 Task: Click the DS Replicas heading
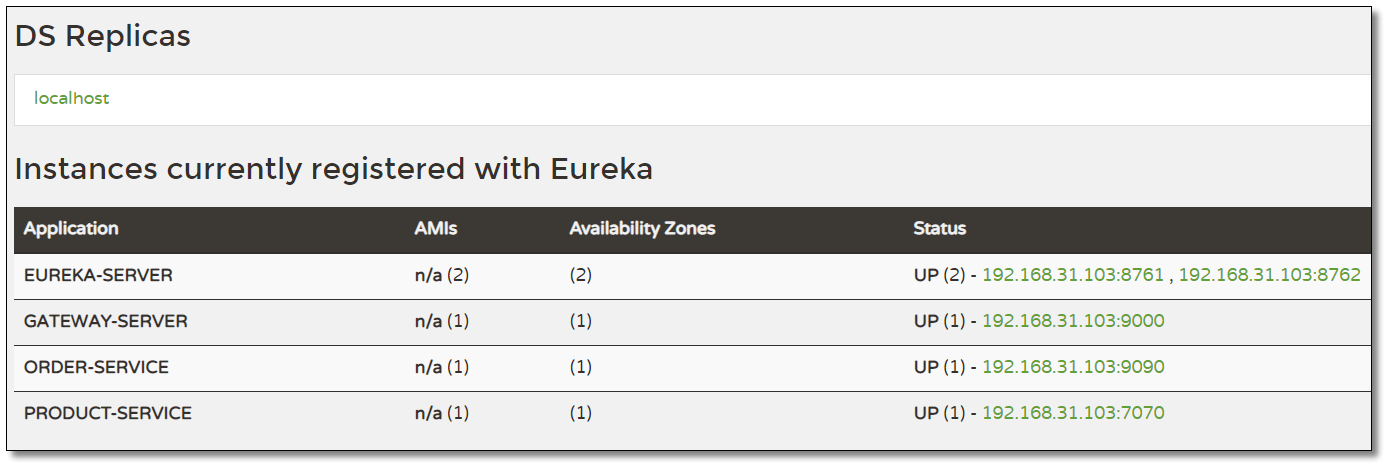point(102,36)
